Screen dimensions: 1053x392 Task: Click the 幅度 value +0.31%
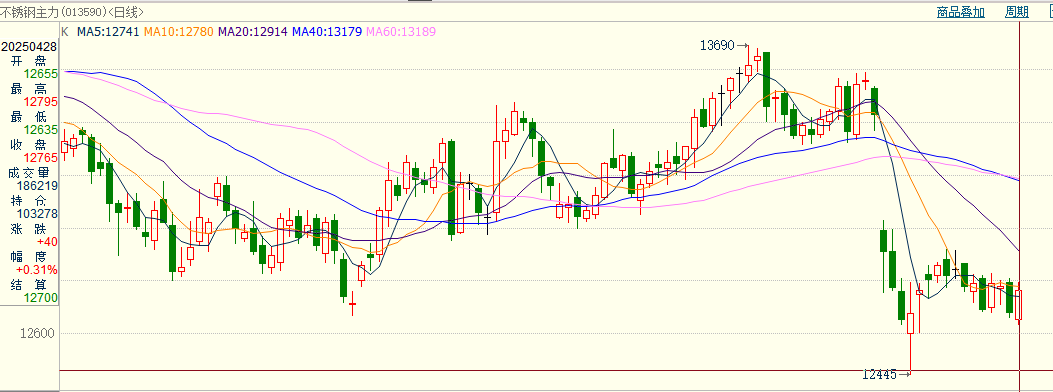(37, 270)
